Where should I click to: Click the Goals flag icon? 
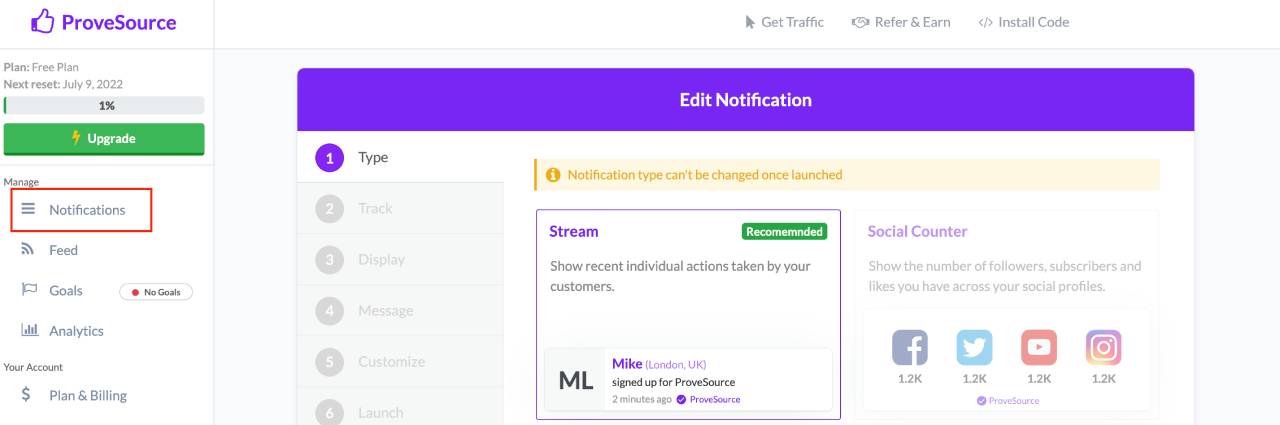(29, 290)
